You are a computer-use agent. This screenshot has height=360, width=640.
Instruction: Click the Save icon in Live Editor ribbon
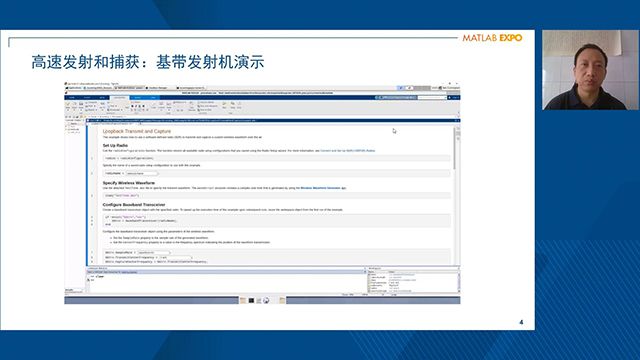click(81, 104)
